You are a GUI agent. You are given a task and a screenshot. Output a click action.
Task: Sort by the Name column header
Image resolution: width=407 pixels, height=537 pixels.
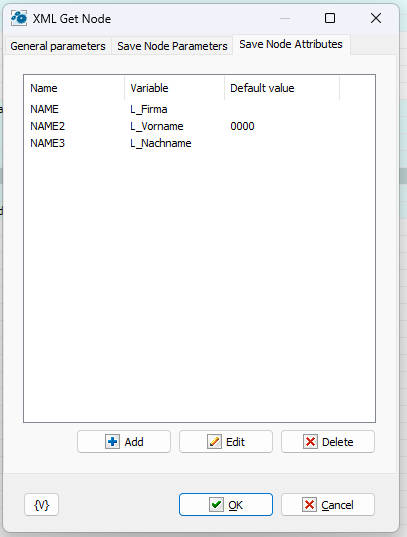(74, 88)
